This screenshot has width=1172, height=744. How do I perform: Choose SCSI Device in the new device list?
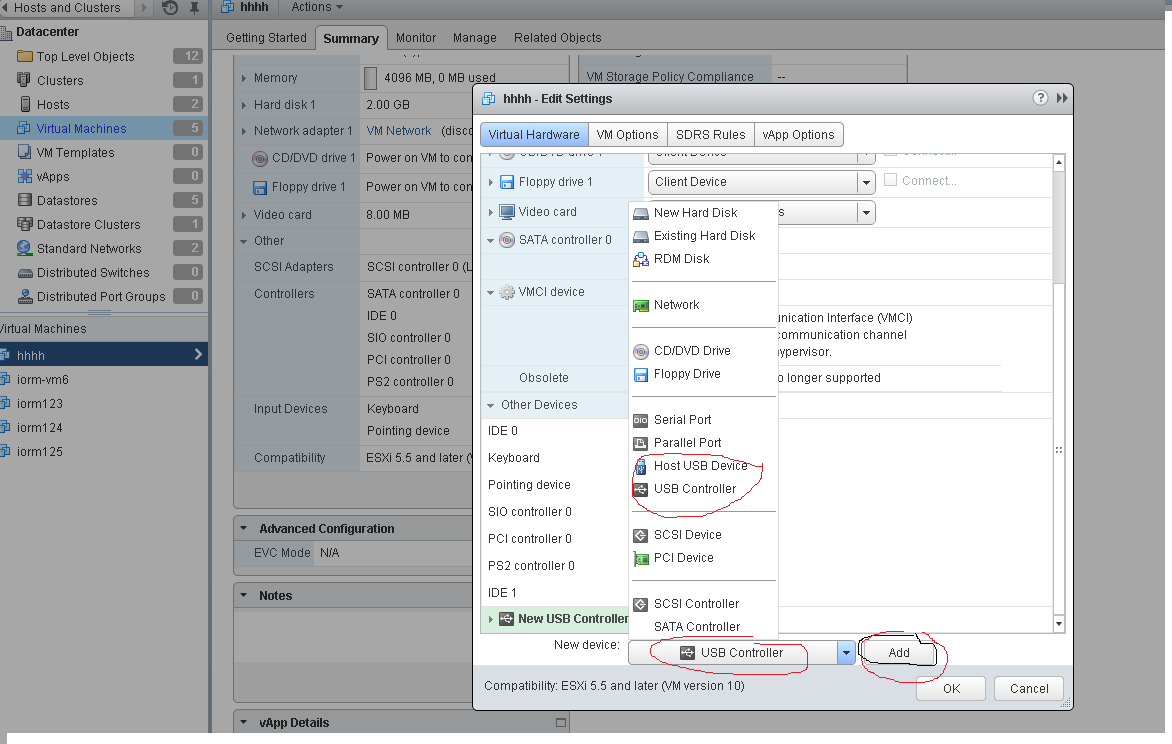pyautogui.click(x=690, y=534)
